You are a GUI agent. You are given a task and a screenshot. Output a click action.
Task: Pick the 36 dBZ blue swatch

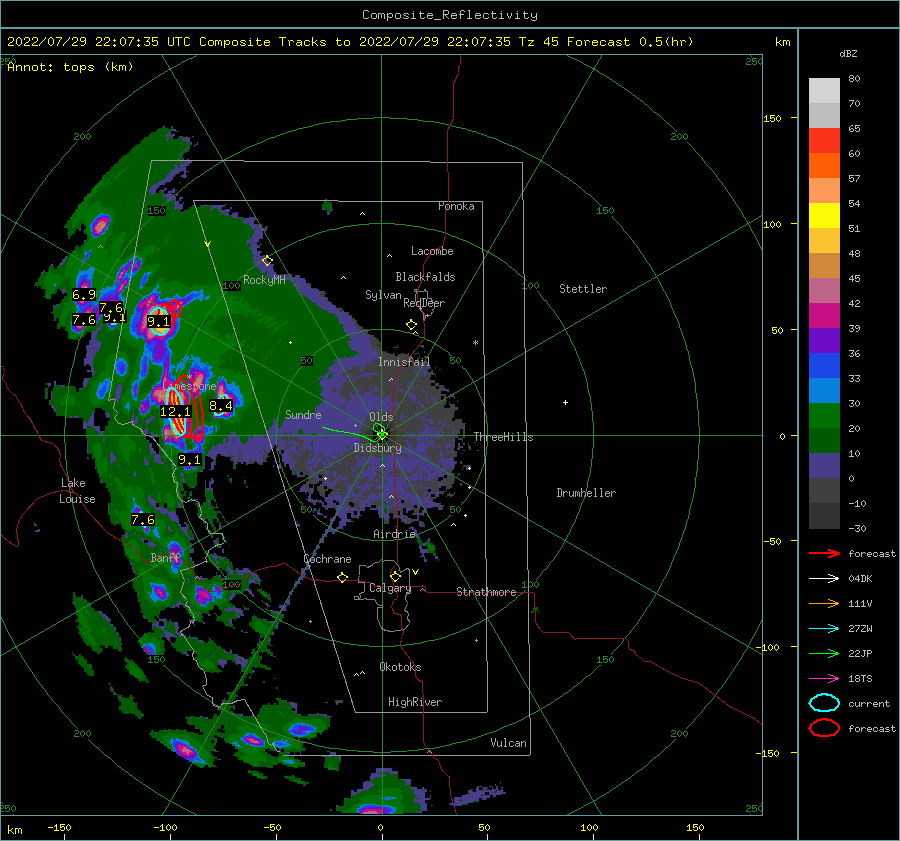point(824,366)
